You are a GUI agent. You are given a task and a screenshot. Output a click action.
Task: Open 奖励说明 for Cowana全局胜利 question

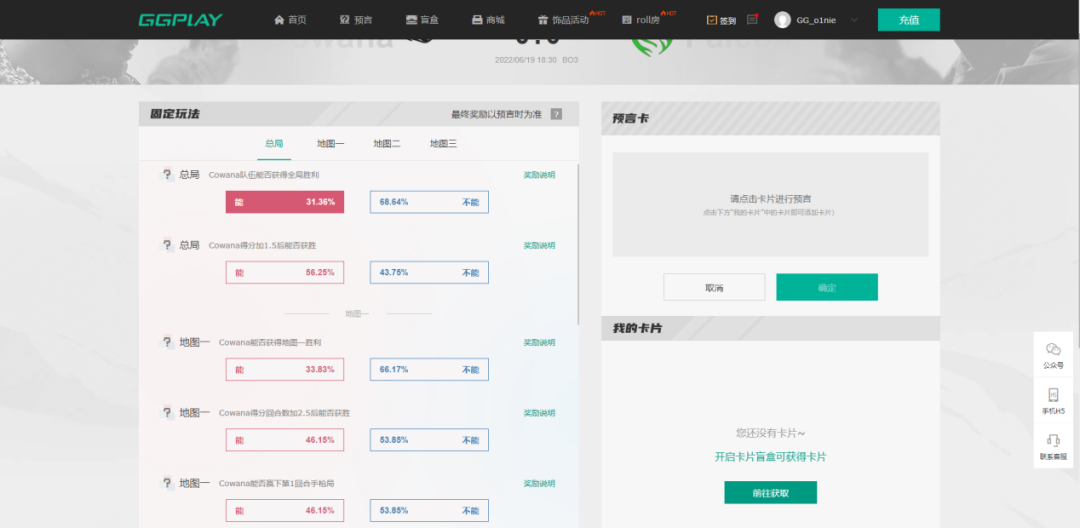pyautogui.click(x=539, y=175)
